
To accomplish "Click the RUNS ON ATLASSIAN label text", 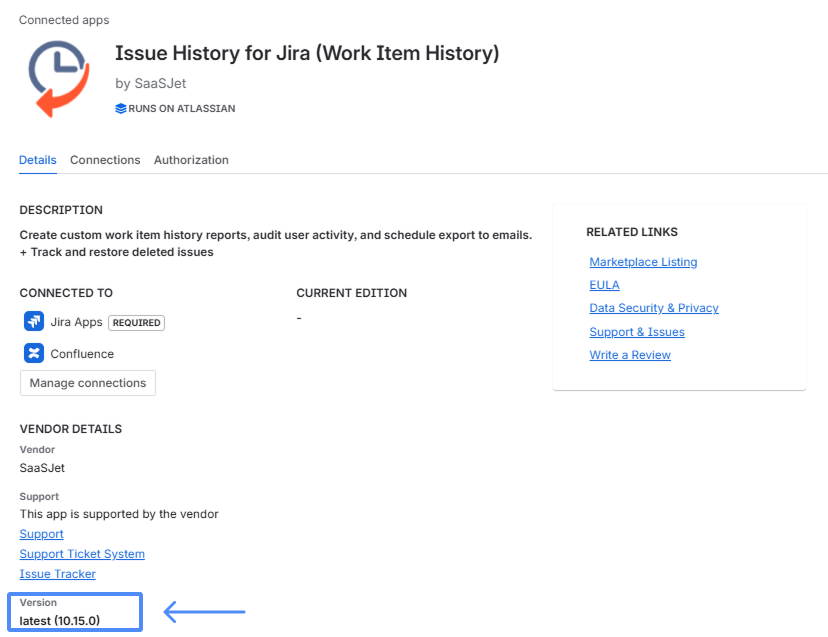I will (182, 109).
